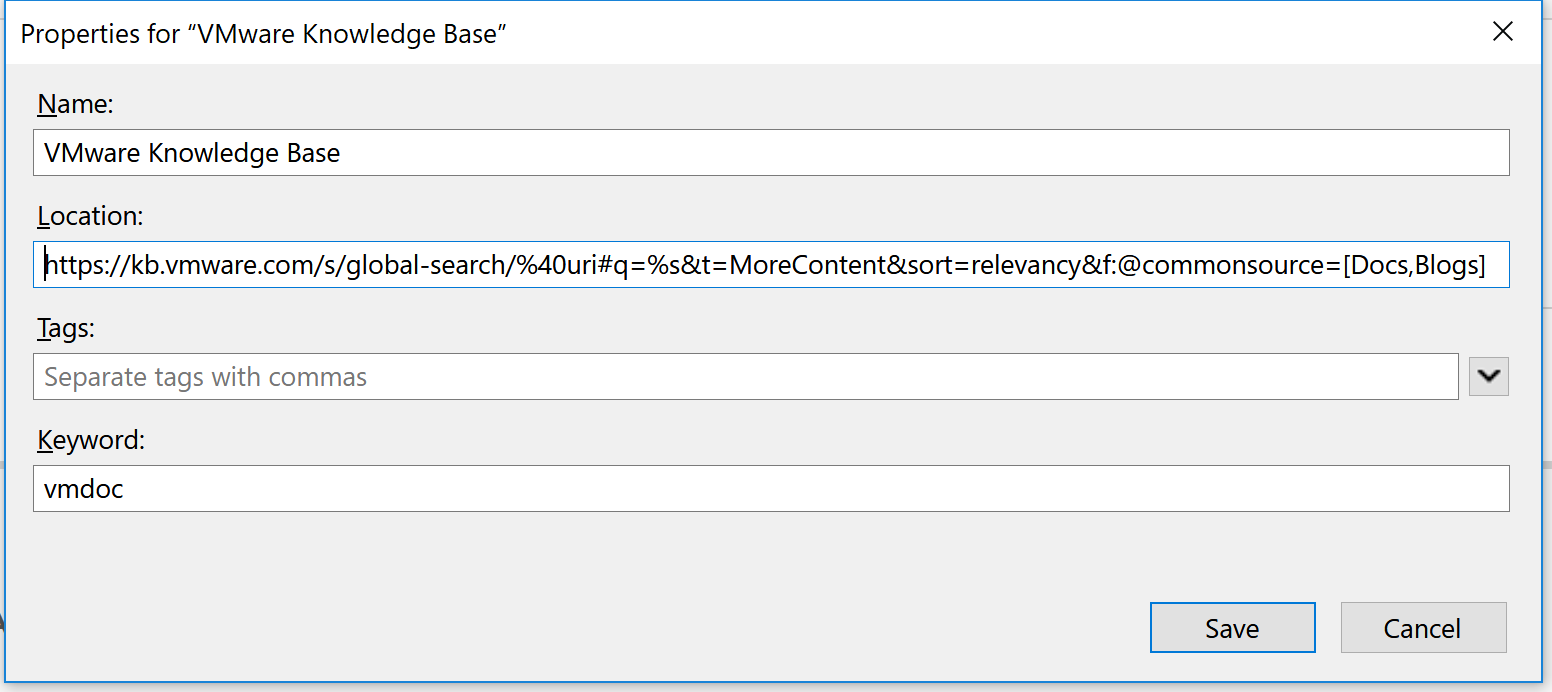This screenshot has height=692, width=1552.
Task: Click the Name label
Action: coord(76,104)
